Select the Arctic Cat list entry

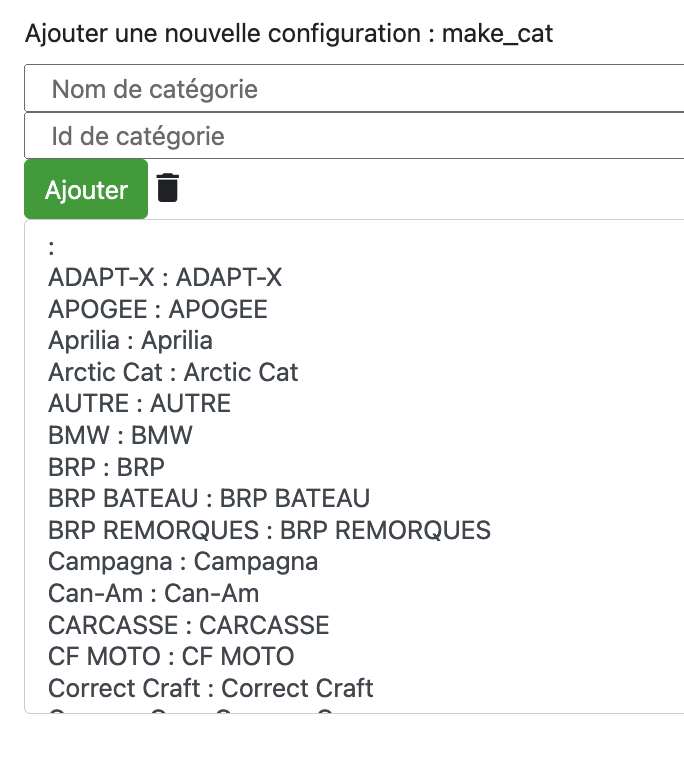(x=173, y=372)
